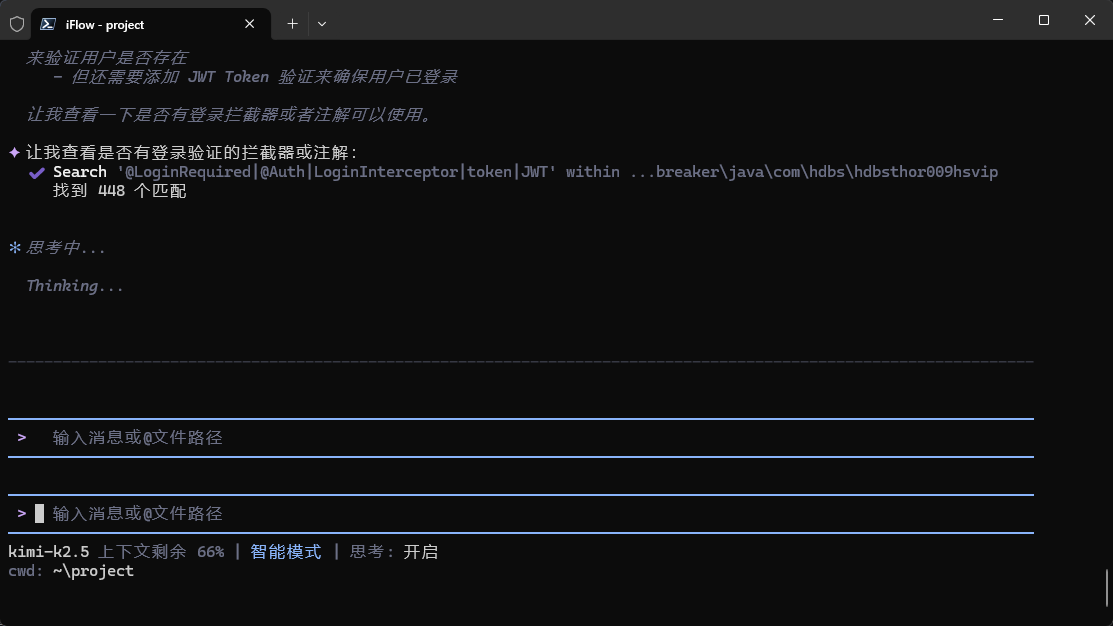
Task: Click the spinner icon next to 思考中
Action: tap(14, 248)
